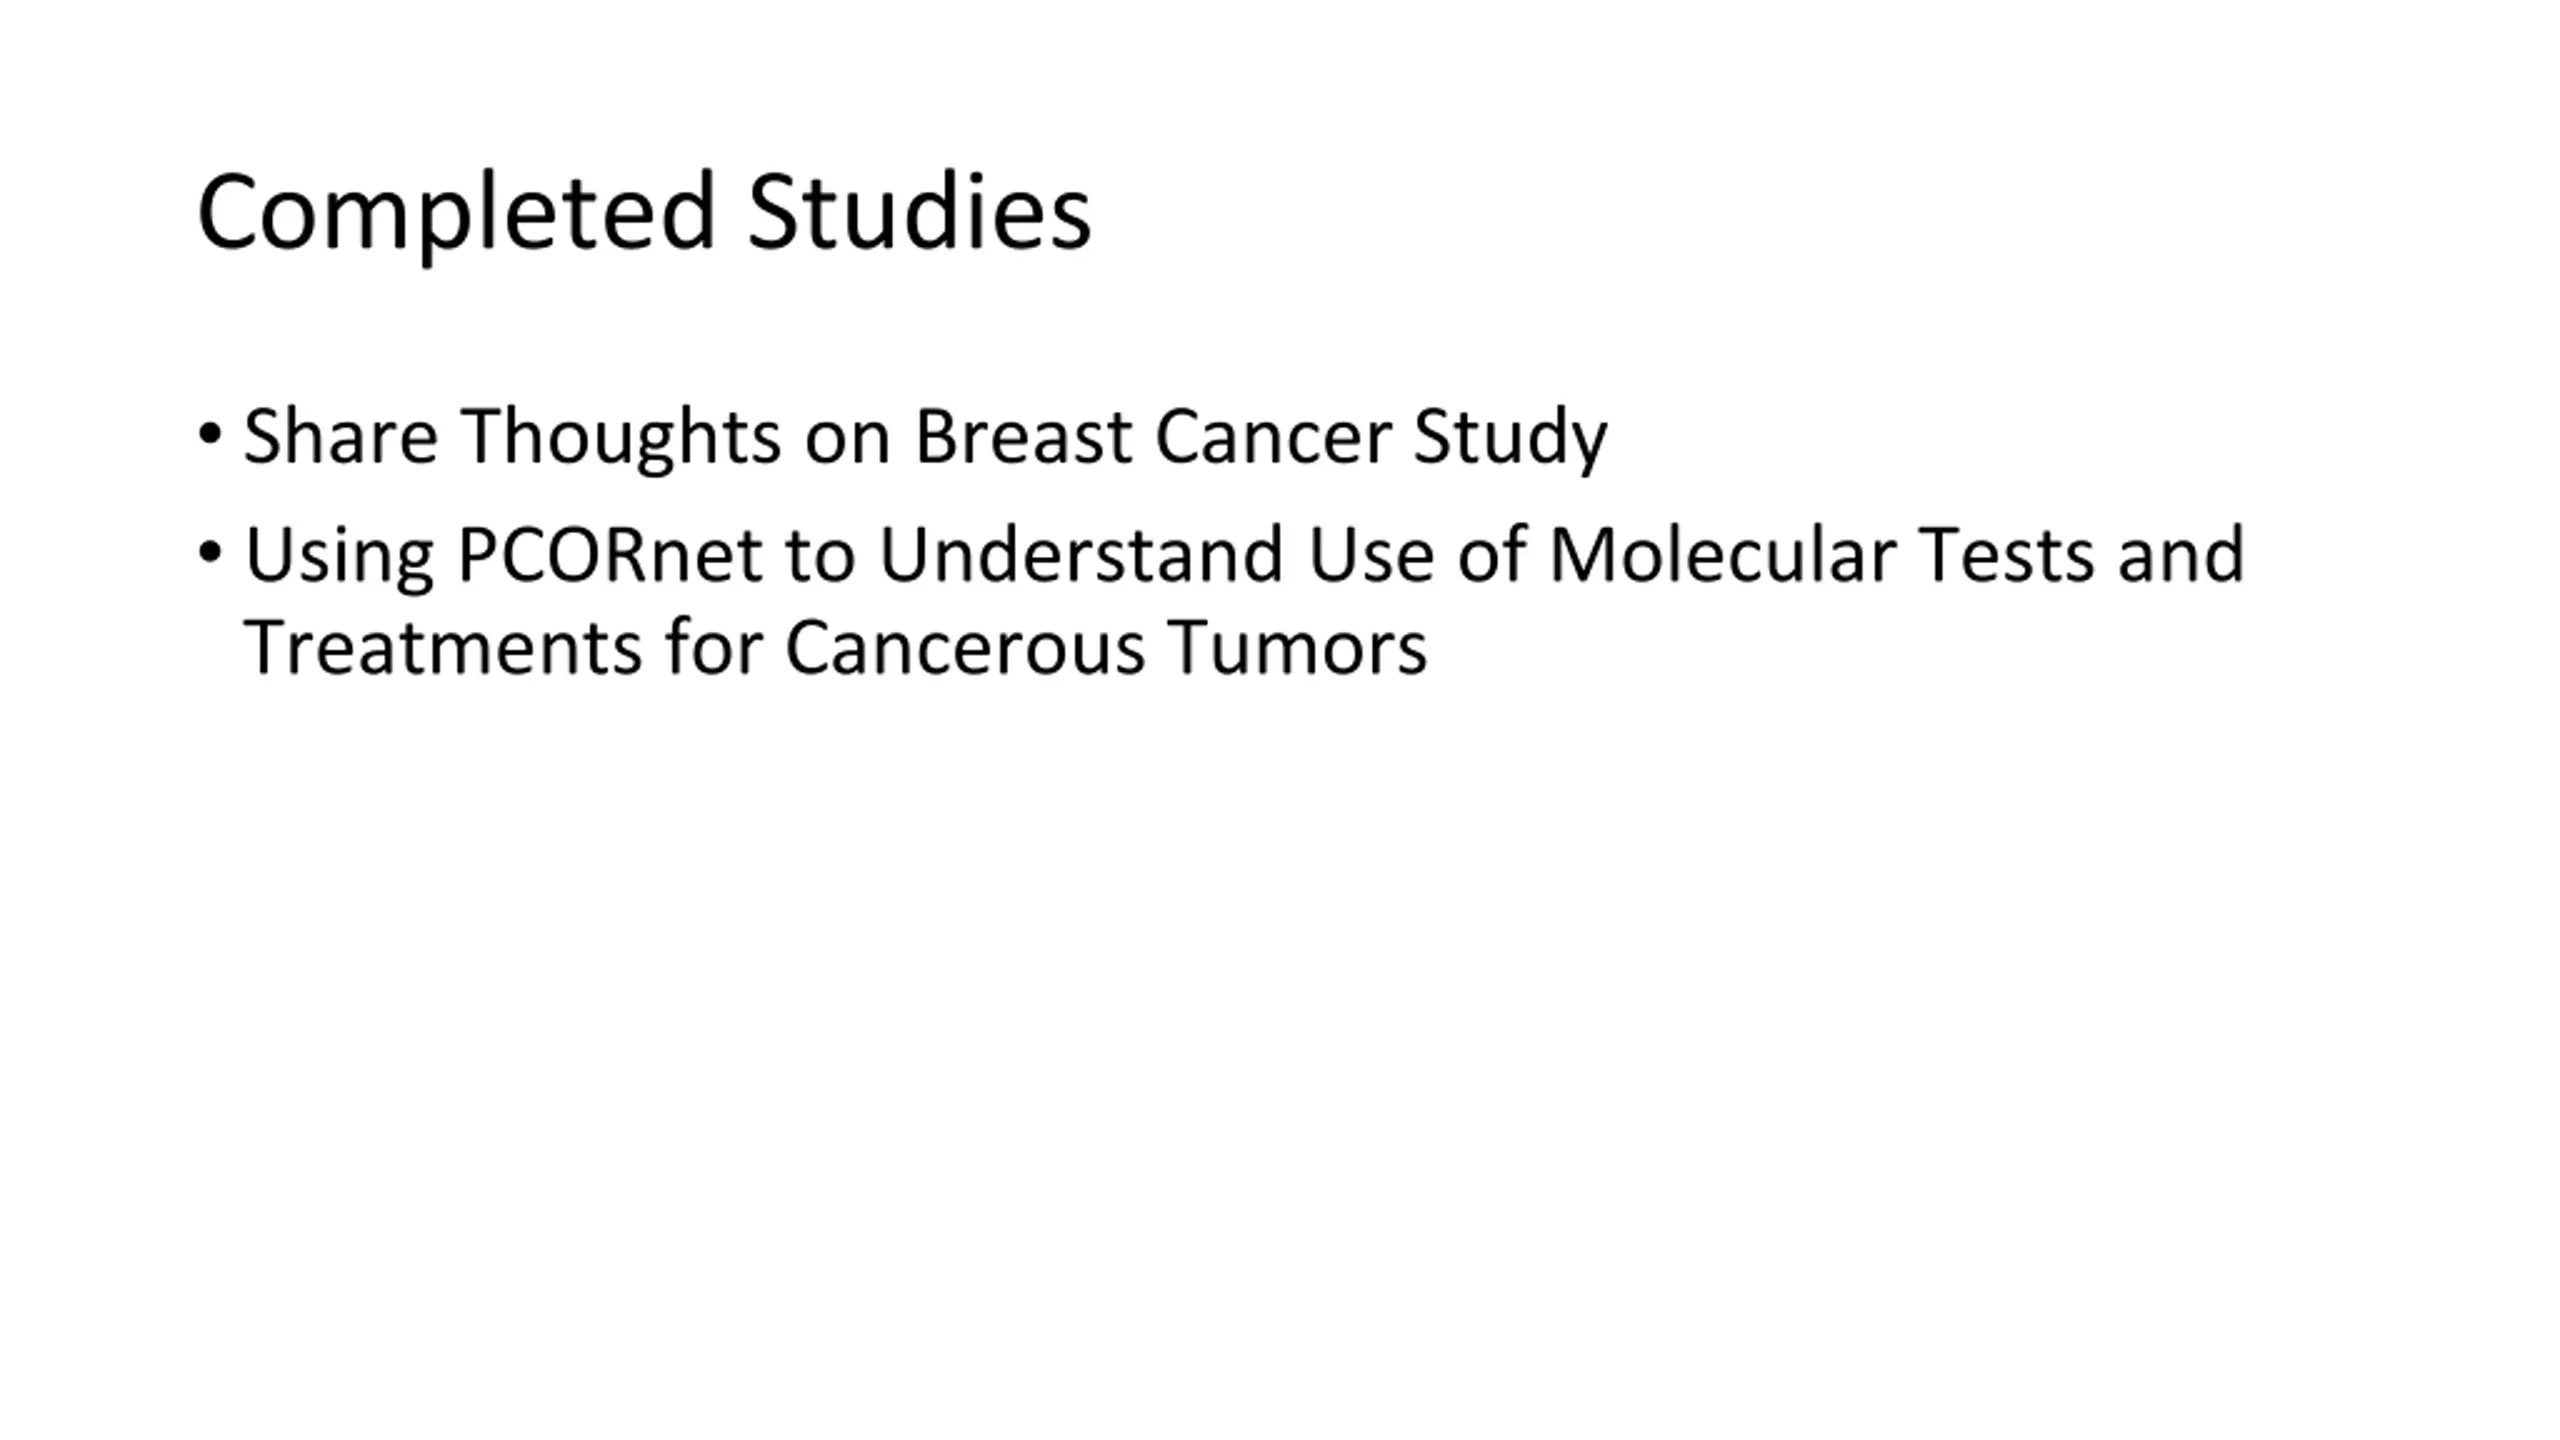
Task: Select the word Studies in the title
Action: pos(919,211)
